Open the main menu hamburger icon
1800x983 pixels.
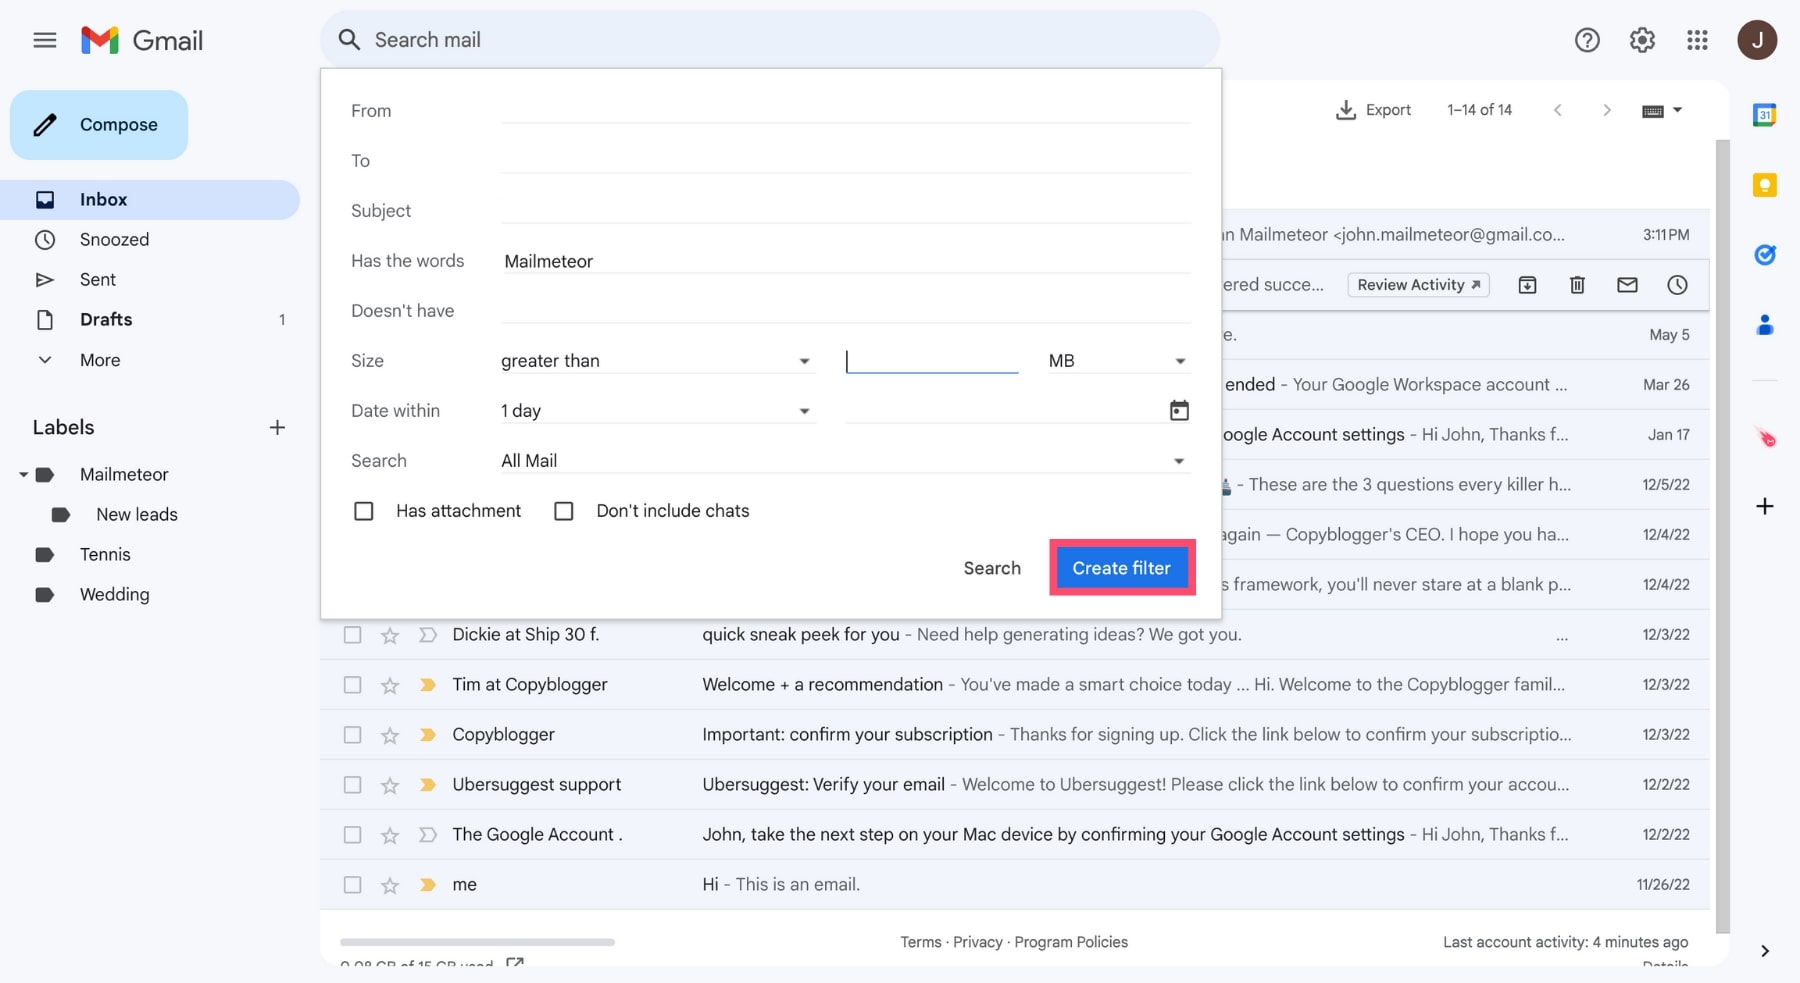pos(45,40)
